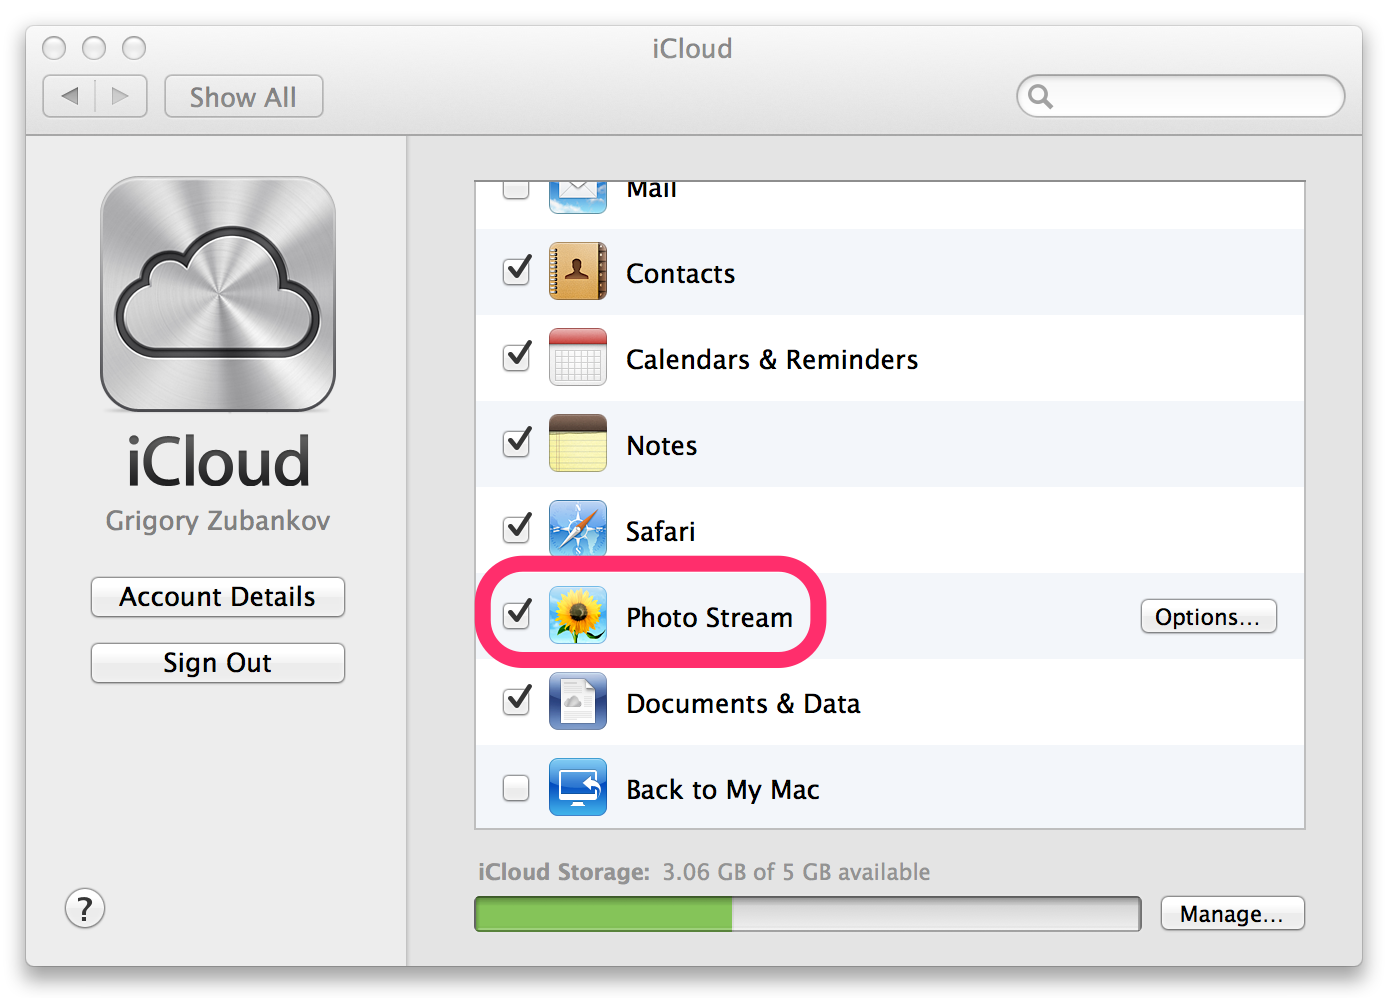
Task: Uncheck the Notes checkbox
Action: tap(517, 442)
